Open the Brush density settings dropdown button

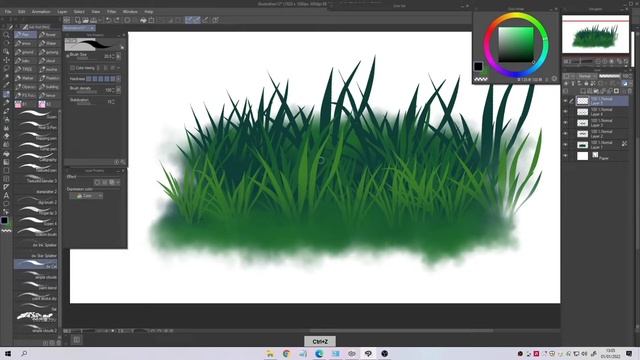tap(118, 90)
